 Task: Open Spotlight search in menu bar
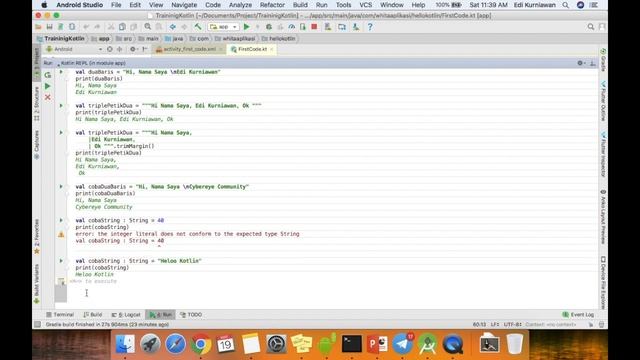click(x=565, y=5)
